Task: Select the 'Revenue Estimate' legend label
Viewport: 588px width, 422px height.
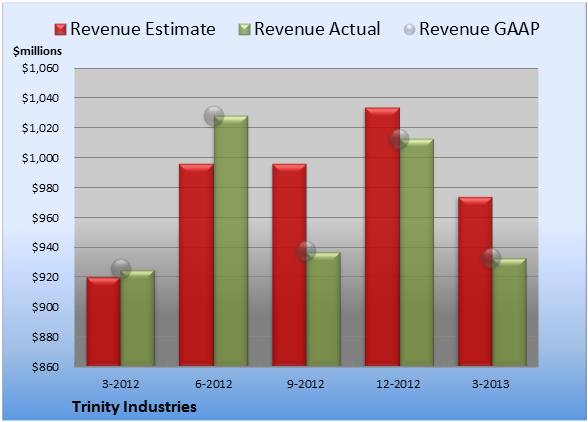Action: 143,29
